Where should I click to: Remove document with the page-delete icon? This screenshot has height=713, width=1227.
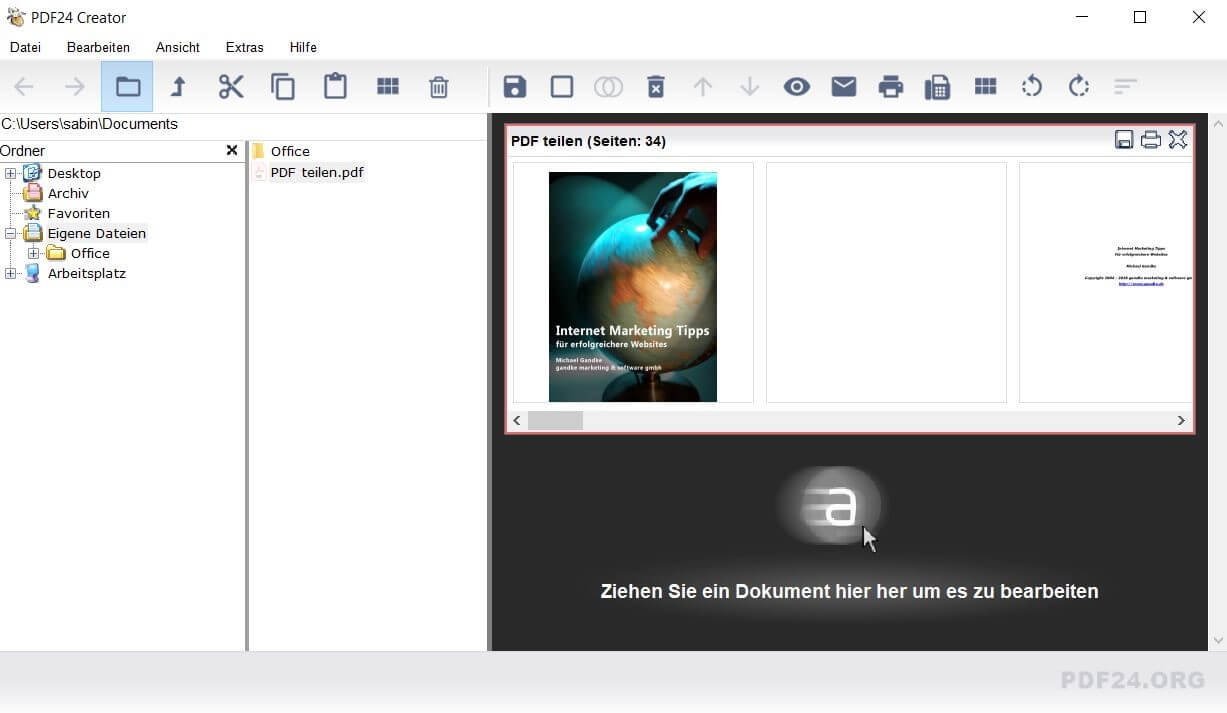(x=655, y=87)
